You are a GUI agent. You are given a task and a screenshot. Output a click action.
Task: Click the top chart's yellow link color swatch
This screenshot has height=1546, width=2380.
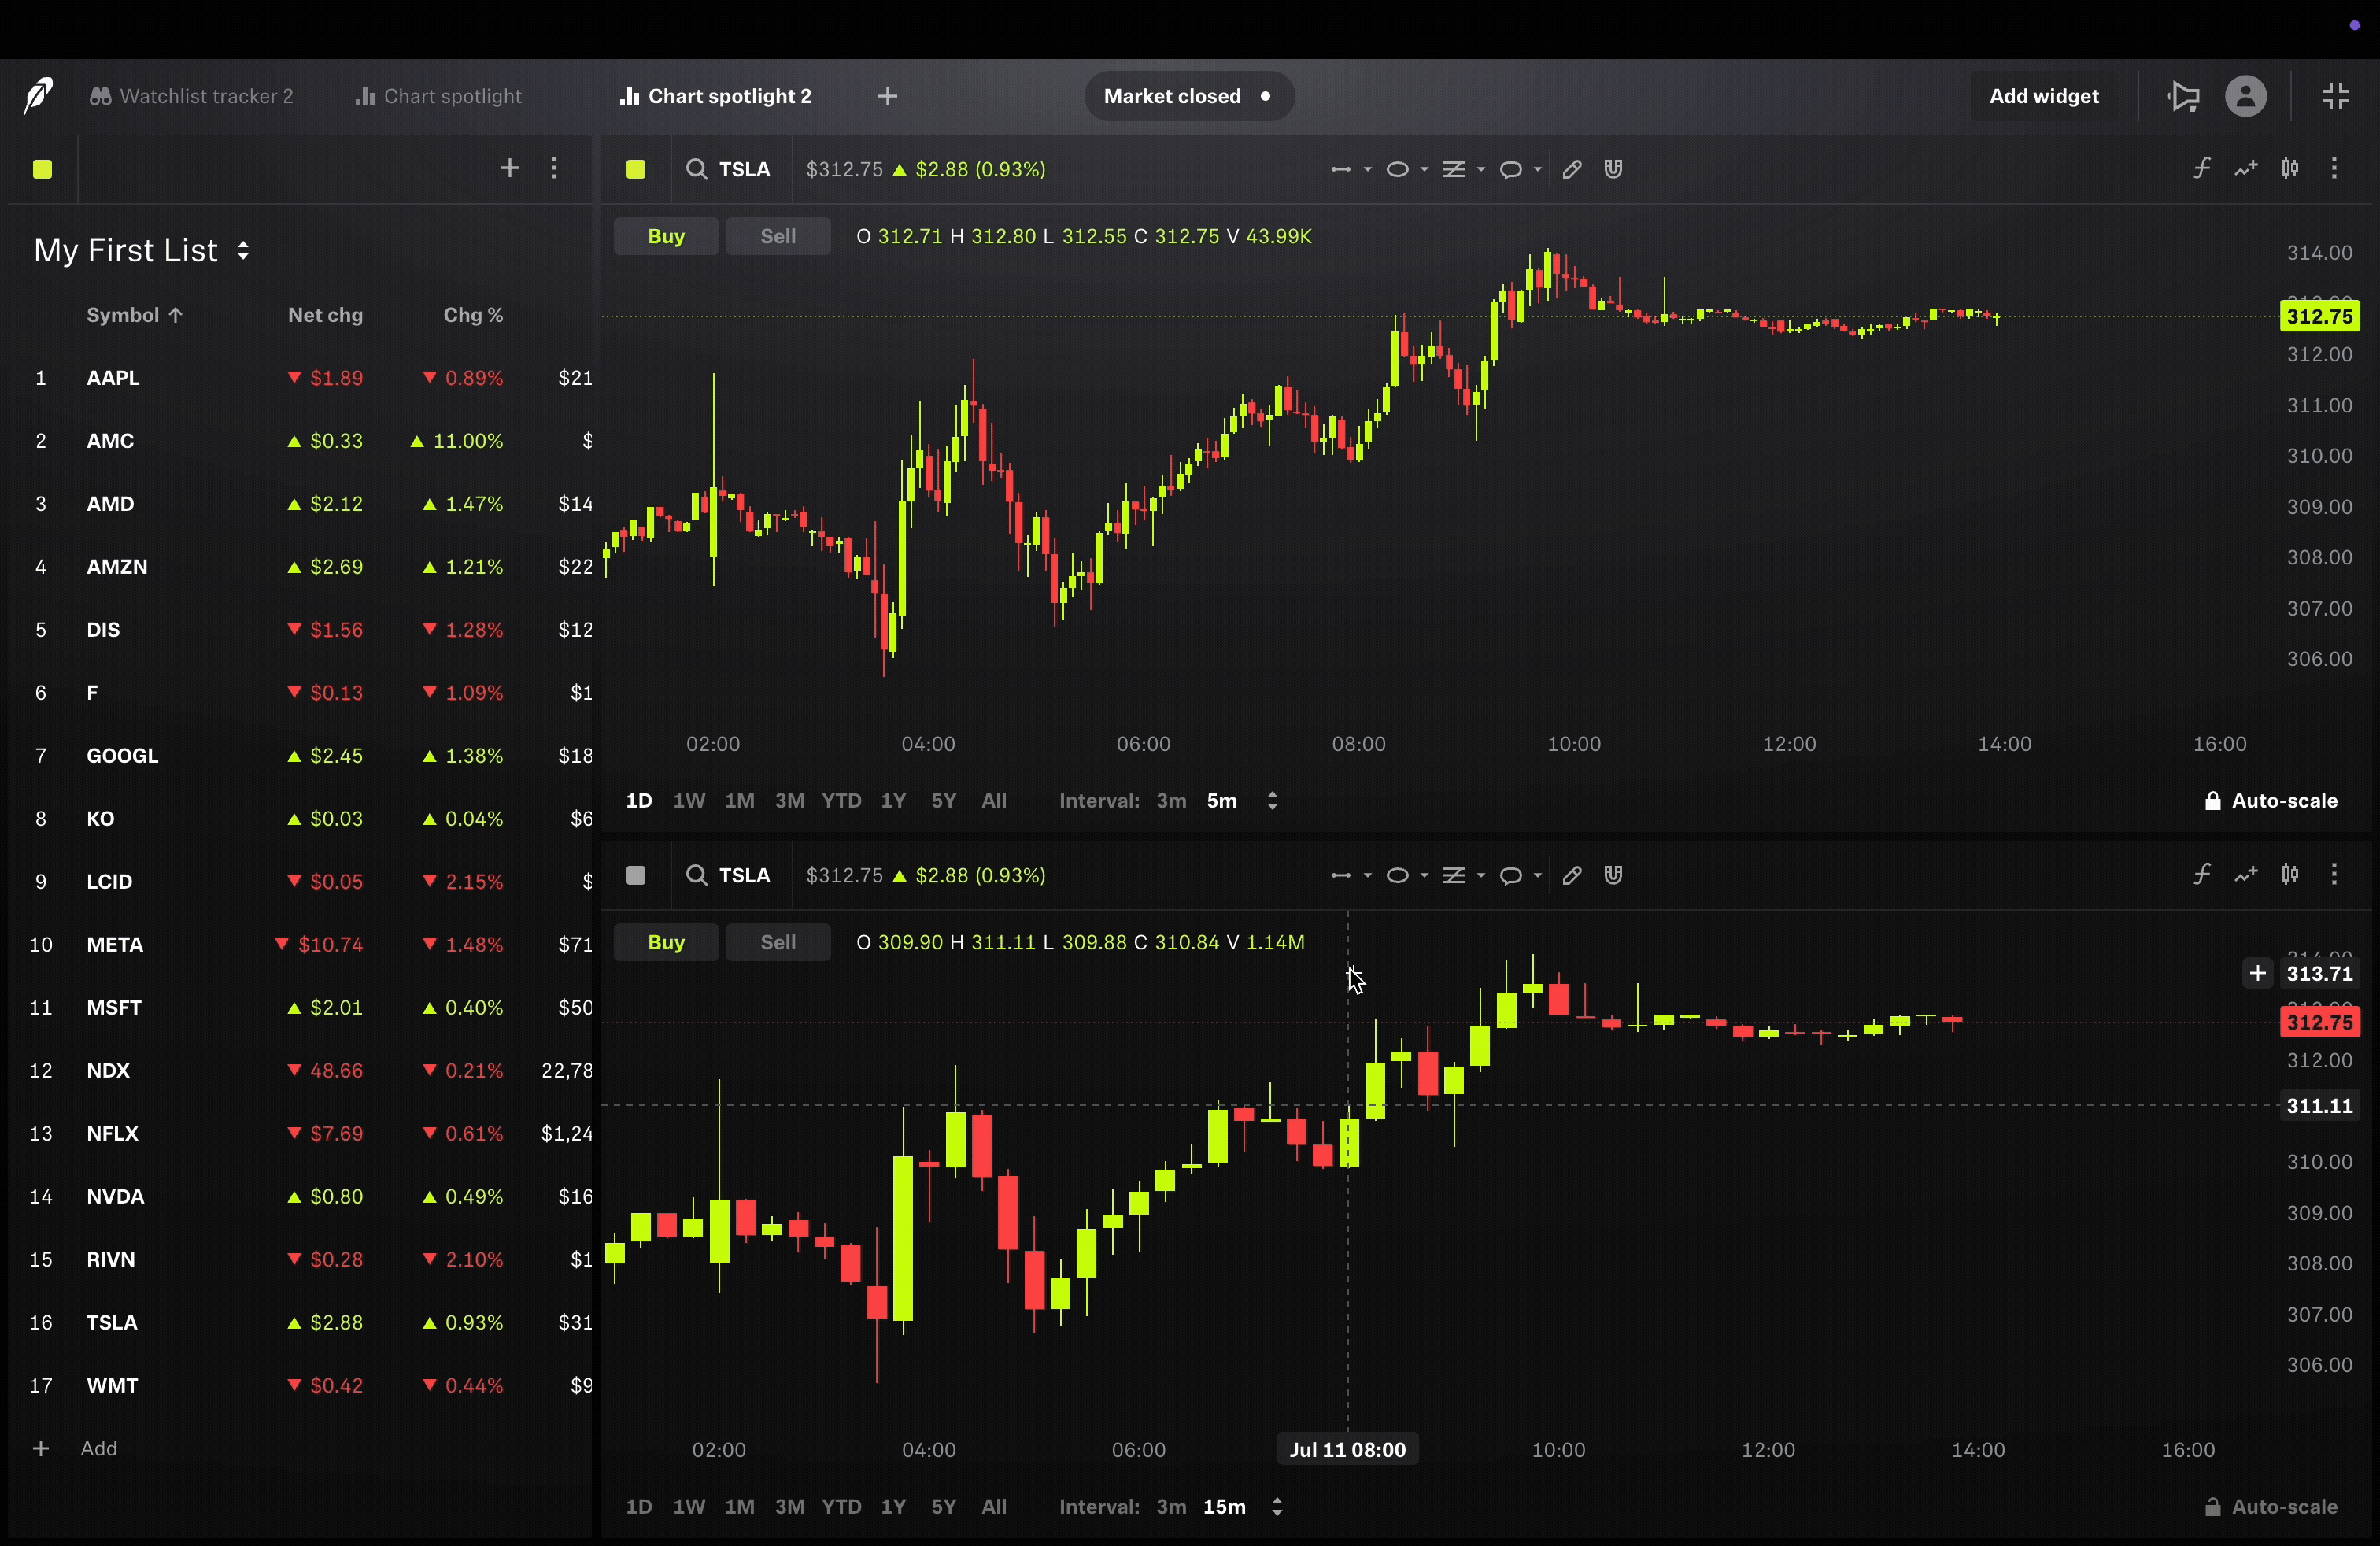[x=636, y=169]
